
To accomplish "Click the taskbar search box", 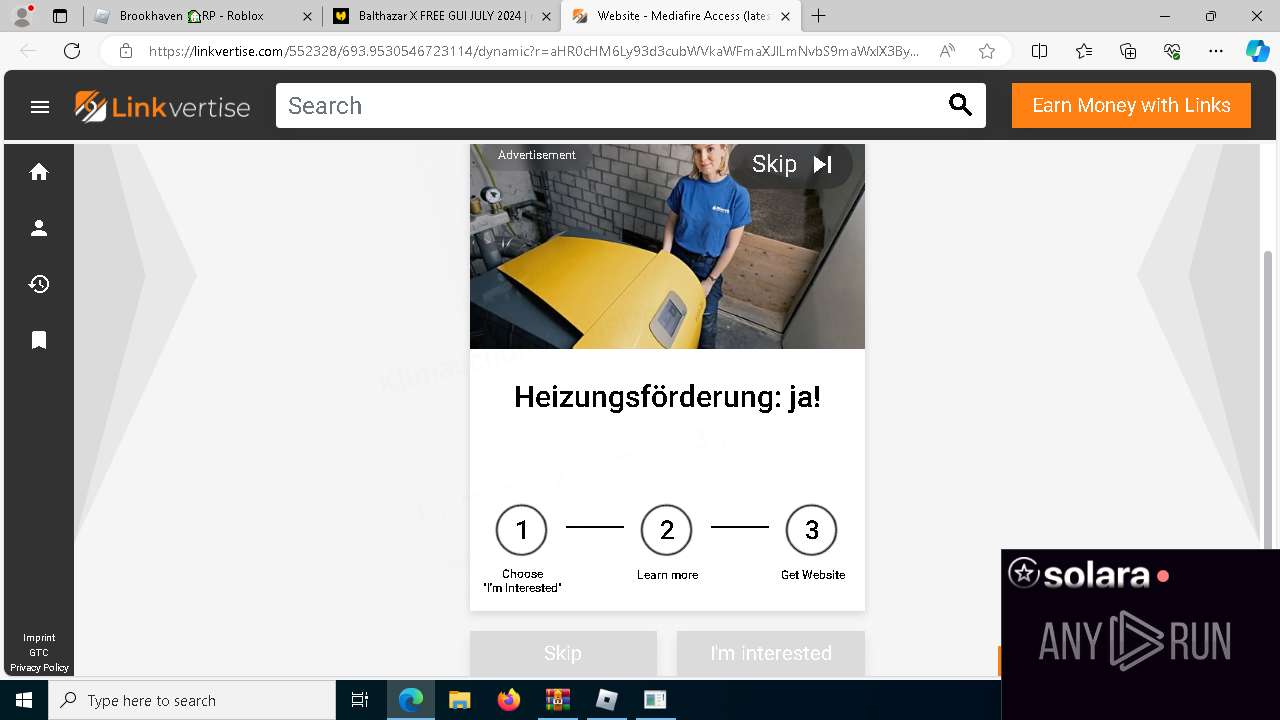I will click(192, 700).
